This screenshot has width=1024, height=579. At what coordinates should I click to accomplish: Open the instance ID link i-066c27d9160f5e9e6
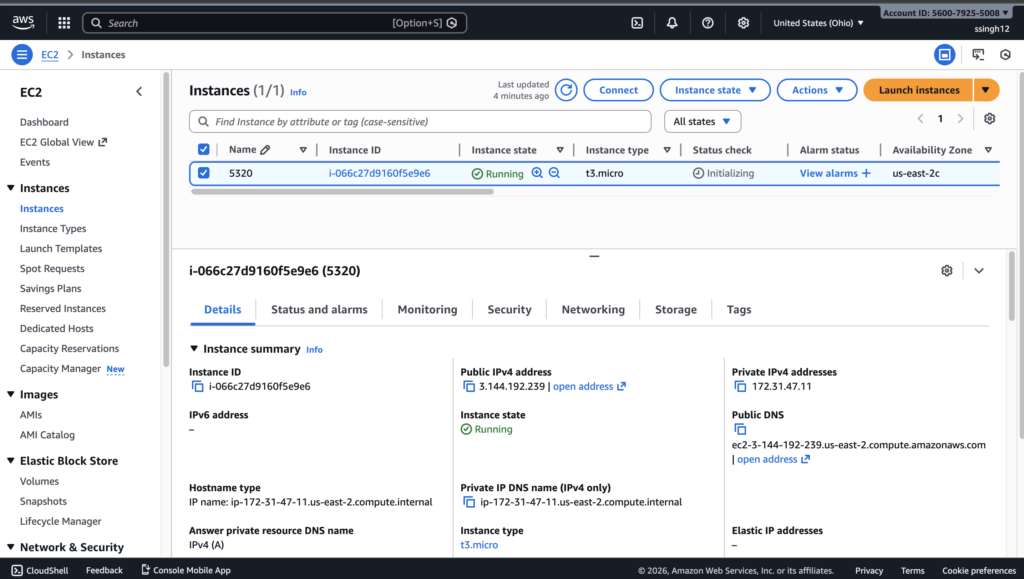click(379, 173)
